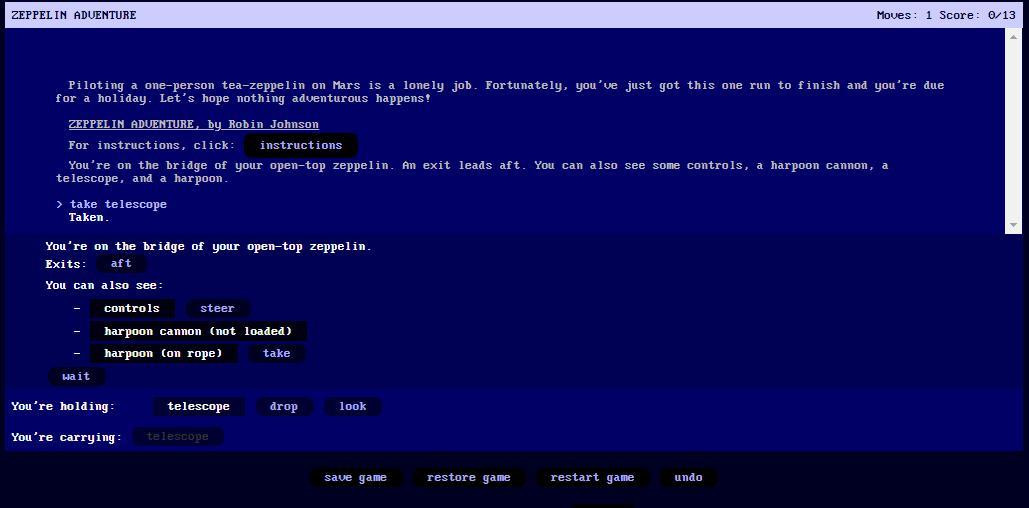This screenshot has width=1029, height=508.
Task: Follow the Zeppelin Adventure by Robin Johnson link
Action: (194, 125)
